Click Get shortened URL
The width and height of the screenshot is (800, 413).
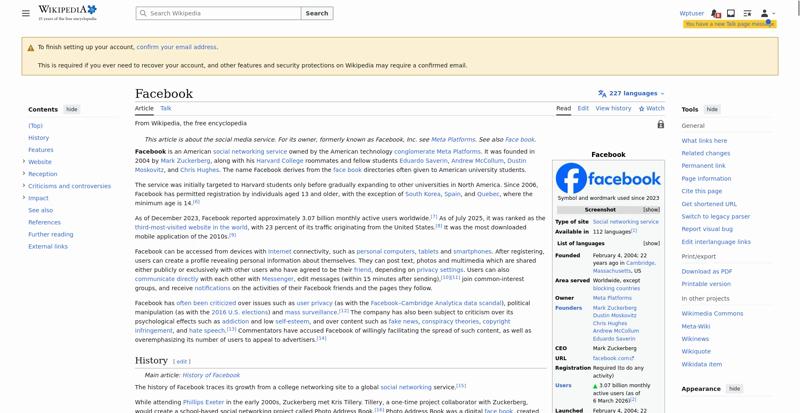click(x=709, y=204)
